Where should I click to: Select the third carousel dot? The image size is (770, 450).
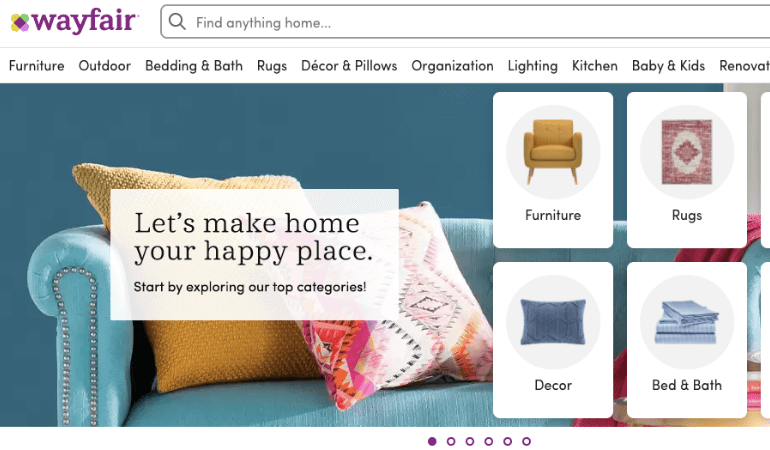click(x=470, y=441)
